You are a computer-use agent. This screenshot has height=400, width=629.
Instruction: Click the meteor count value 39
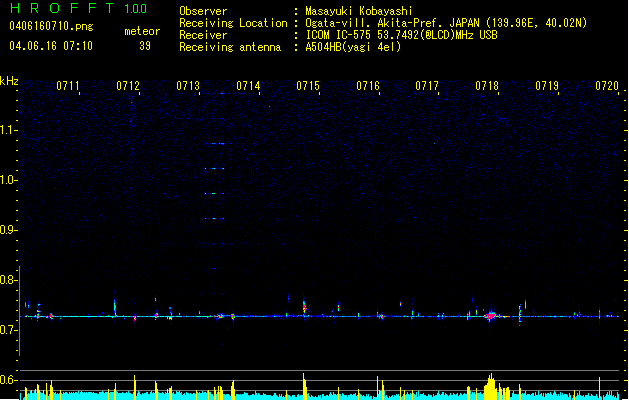tap(145, 46)
